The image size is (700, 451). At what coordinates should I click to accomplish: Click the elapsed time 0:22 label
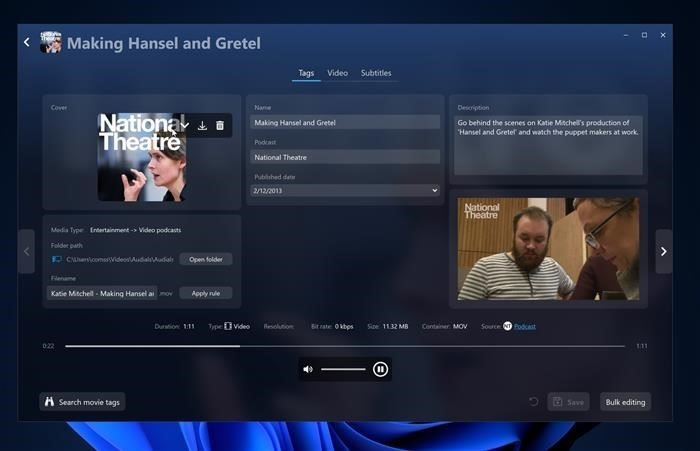pos(48,346)
